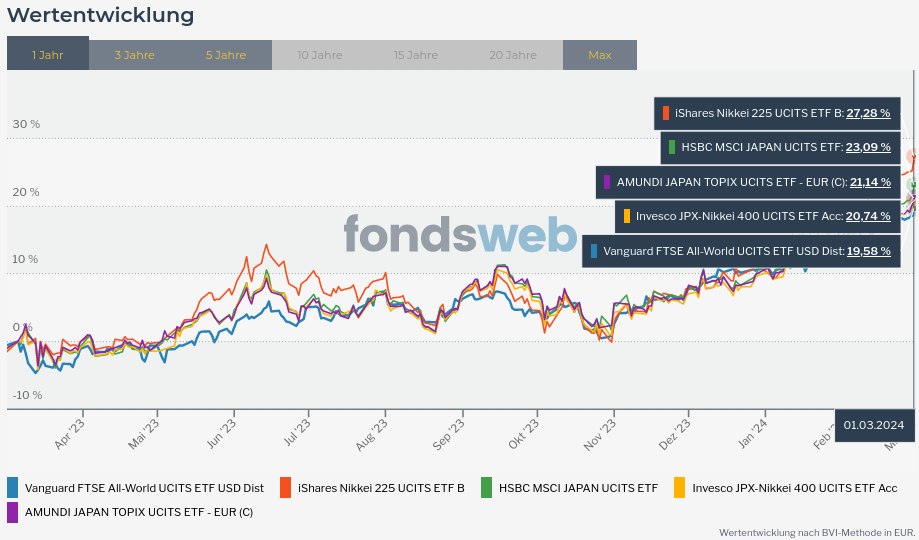Click the iShares Nikkei 27,28 % tooltip

777,113
